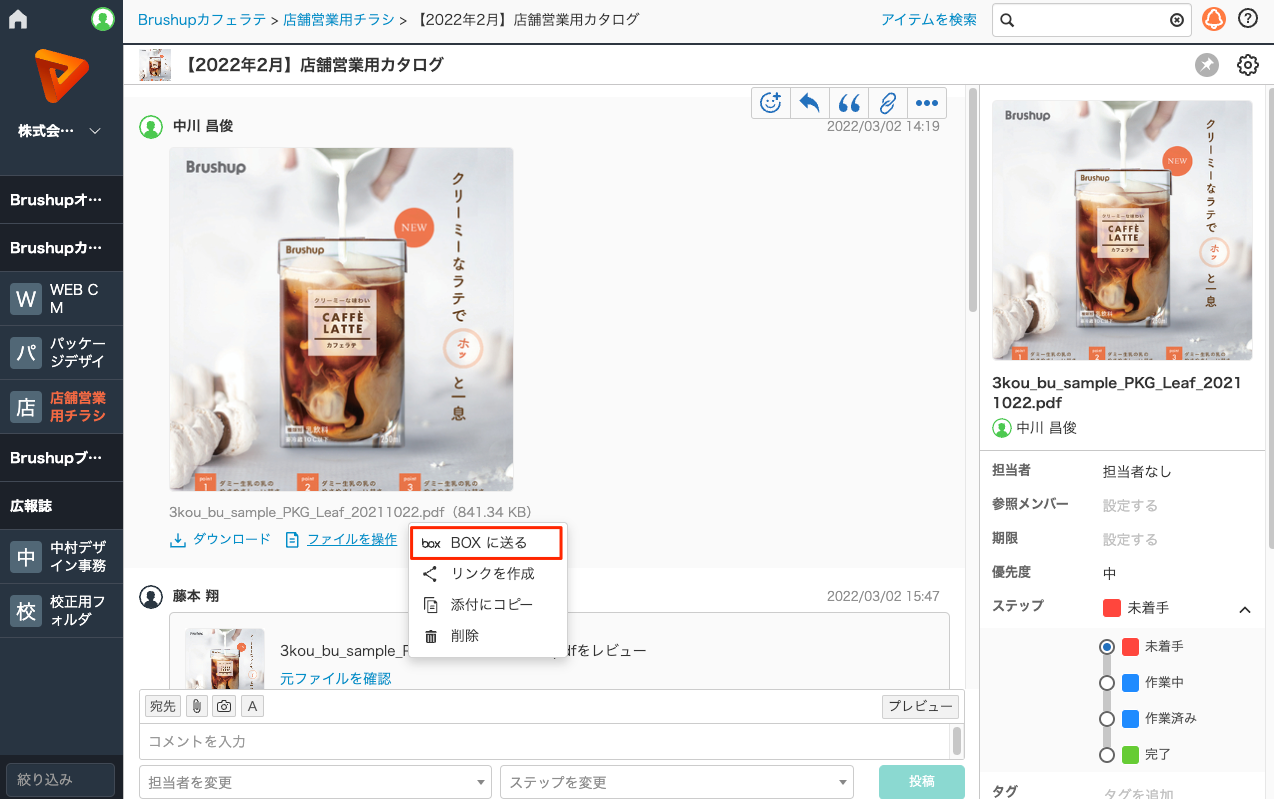This screenshot has height=799, width=1274.
Task: Click the blue swatch beside 作業中
Action: [1131, 683]
